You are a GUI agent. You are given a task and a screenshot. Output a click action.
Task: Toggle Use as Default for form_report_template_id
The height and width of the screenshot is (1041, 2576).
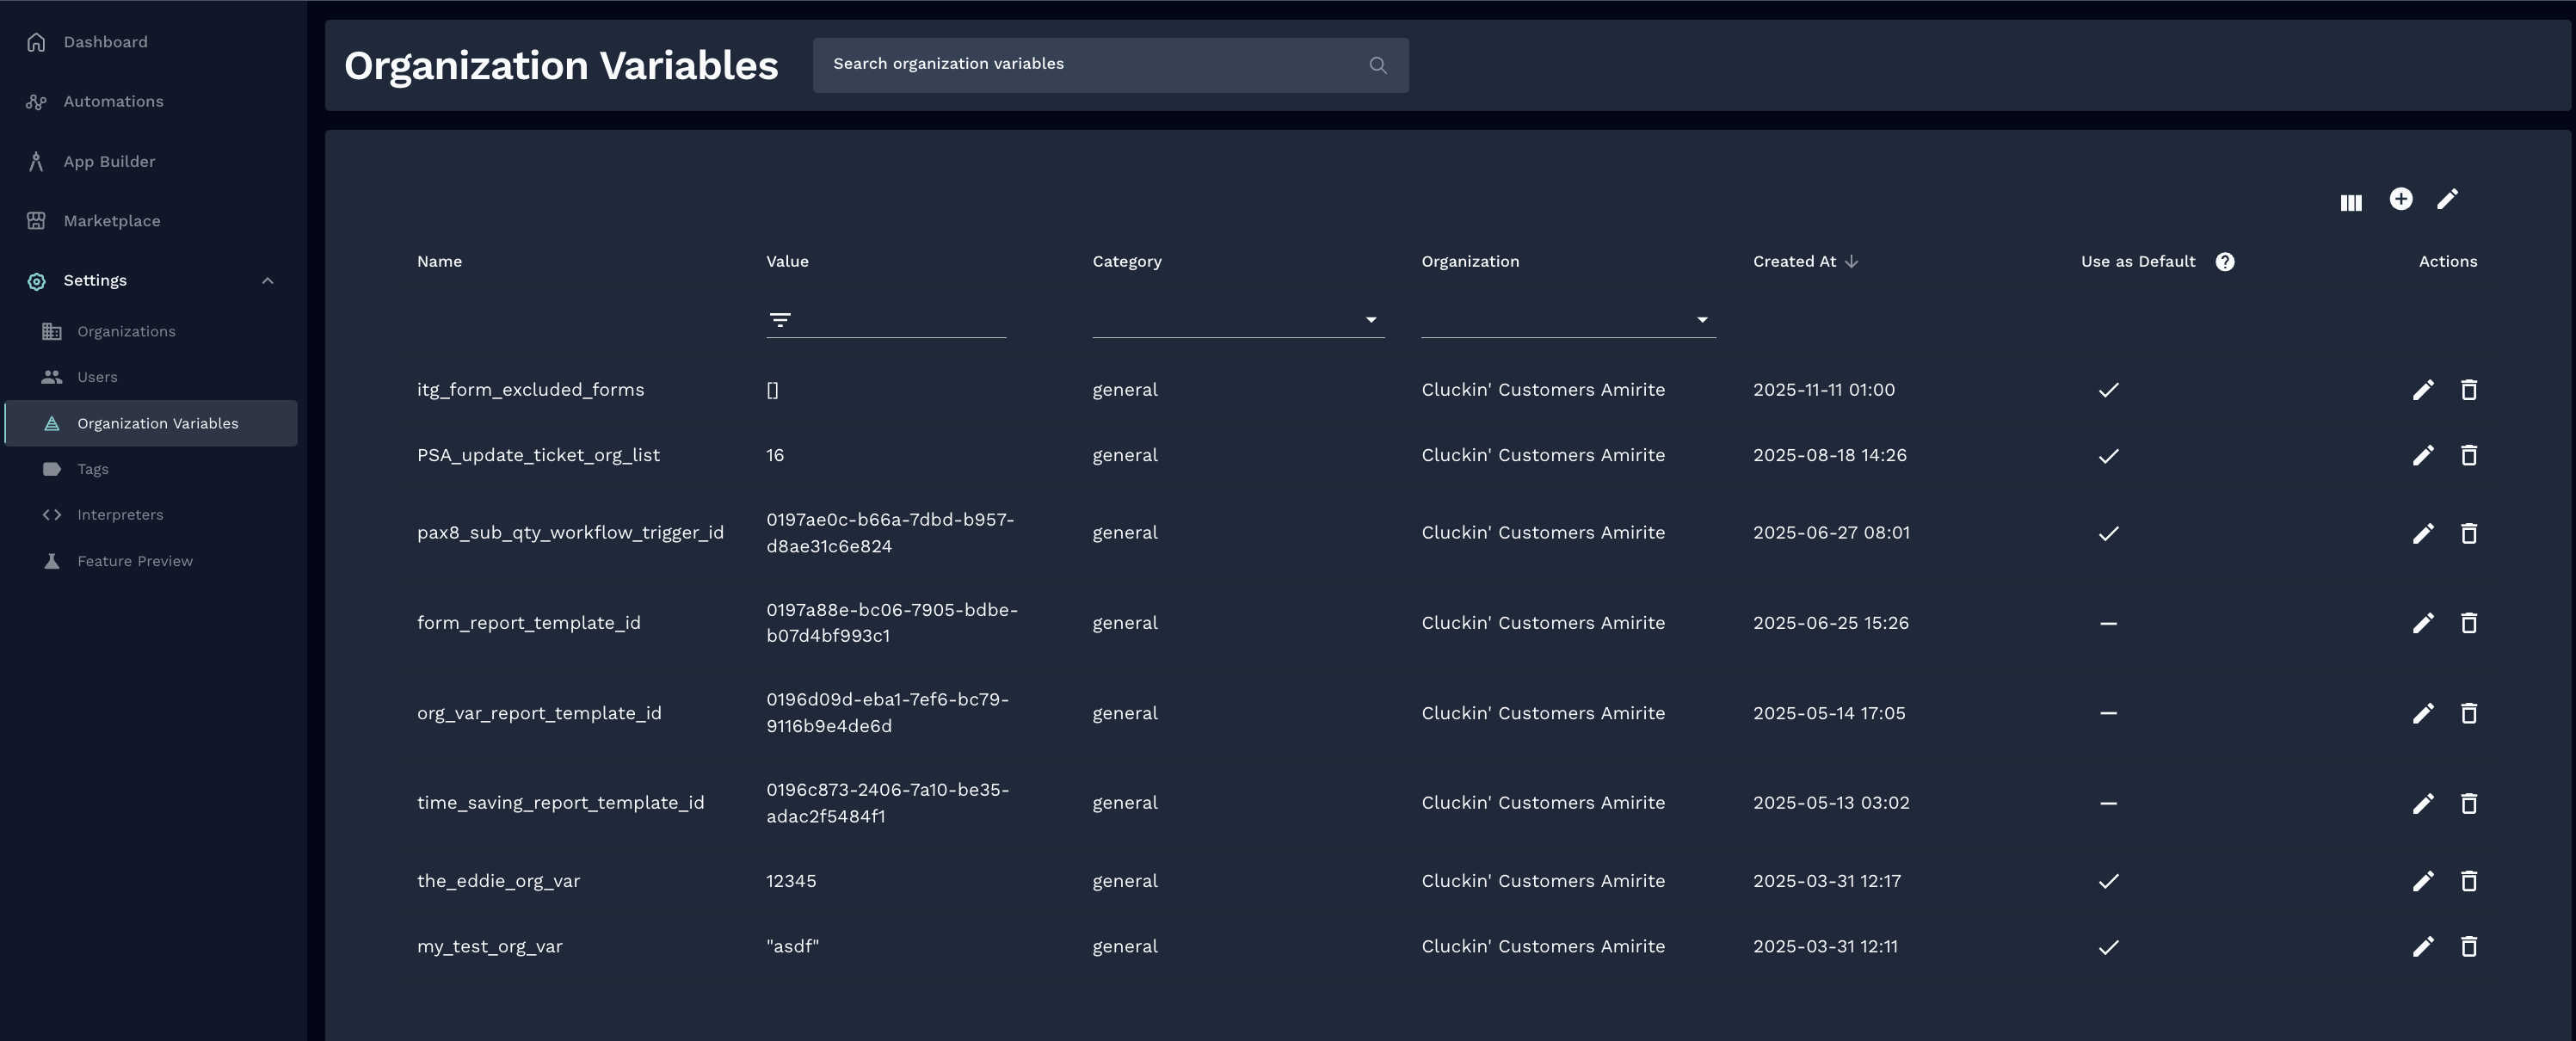[x=2107, y=622]
